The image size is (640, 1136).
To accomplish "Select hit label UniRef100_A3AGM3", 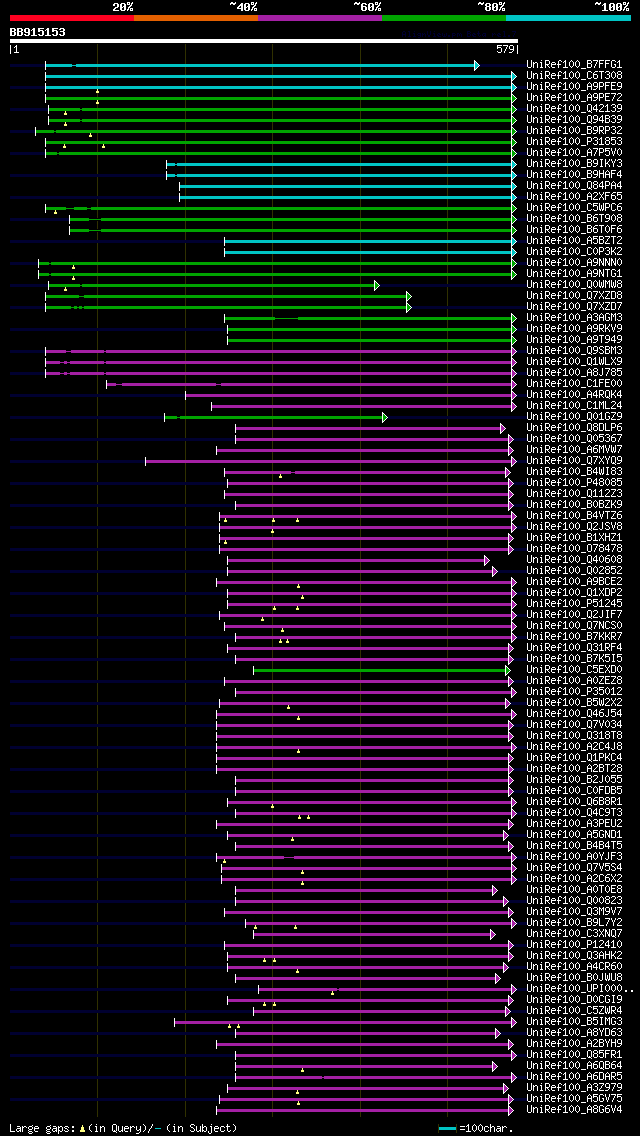I will 574,317.
